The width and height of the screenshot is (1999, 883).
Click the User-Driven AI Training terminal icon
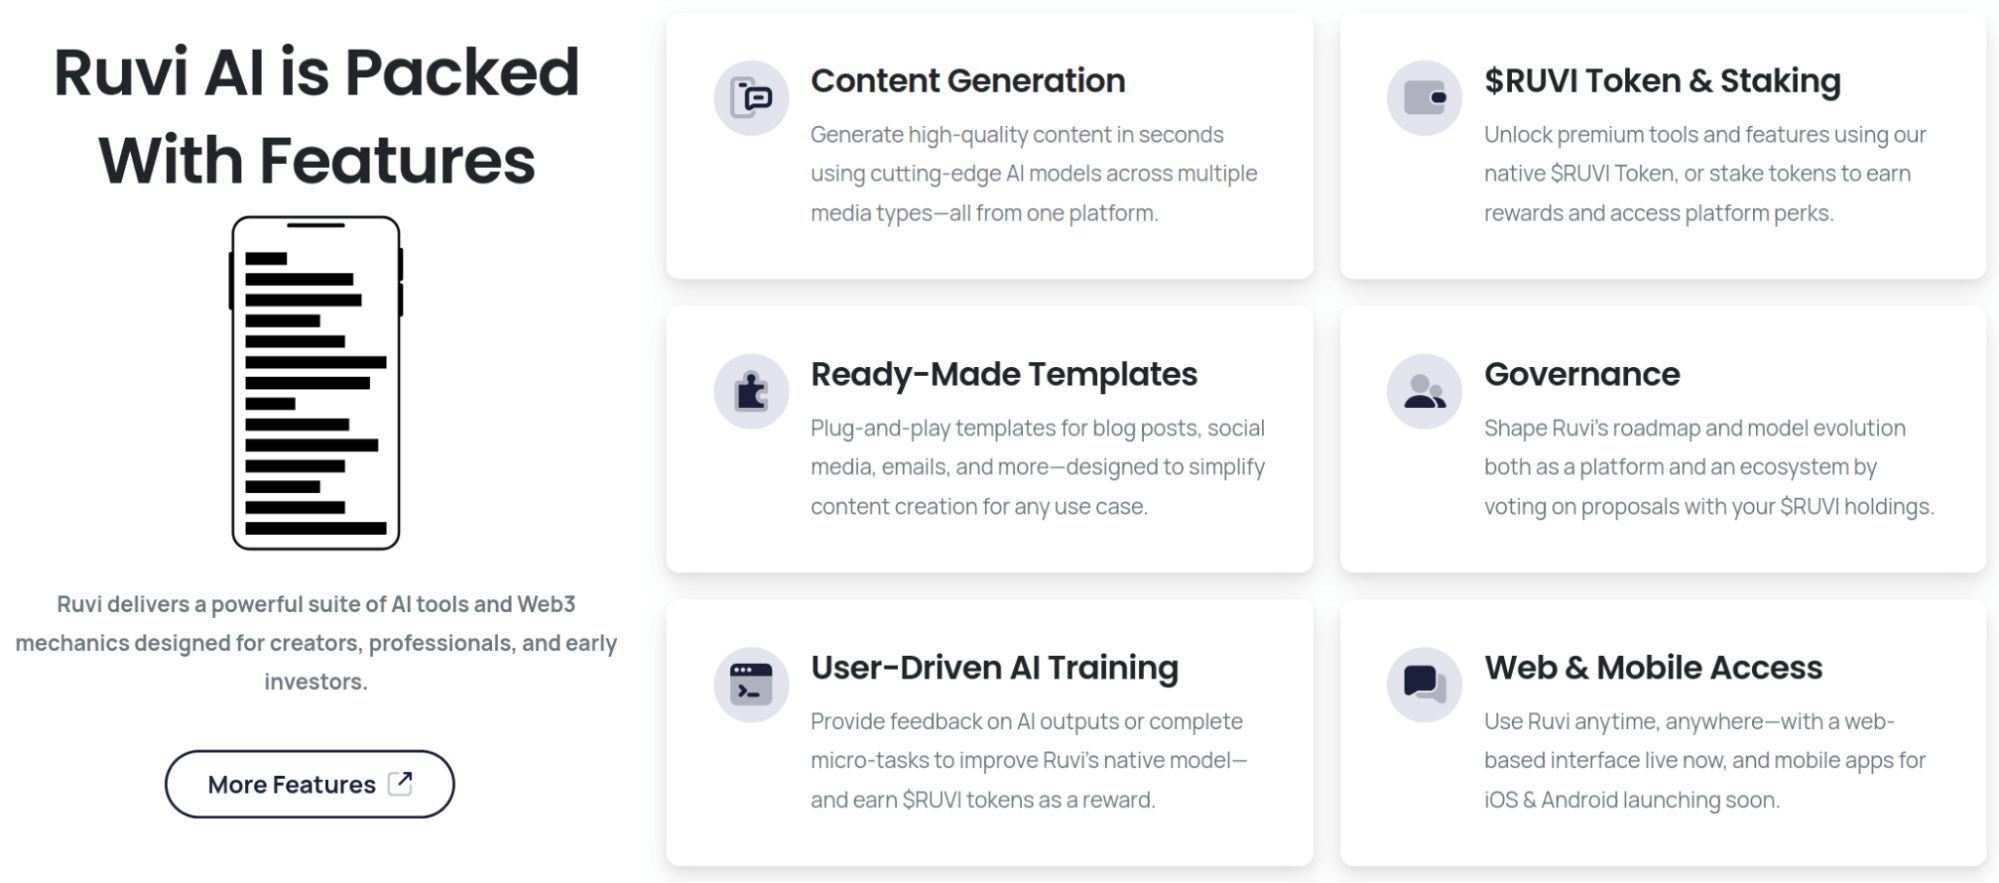pyautogui.click(x=751, y=684)
